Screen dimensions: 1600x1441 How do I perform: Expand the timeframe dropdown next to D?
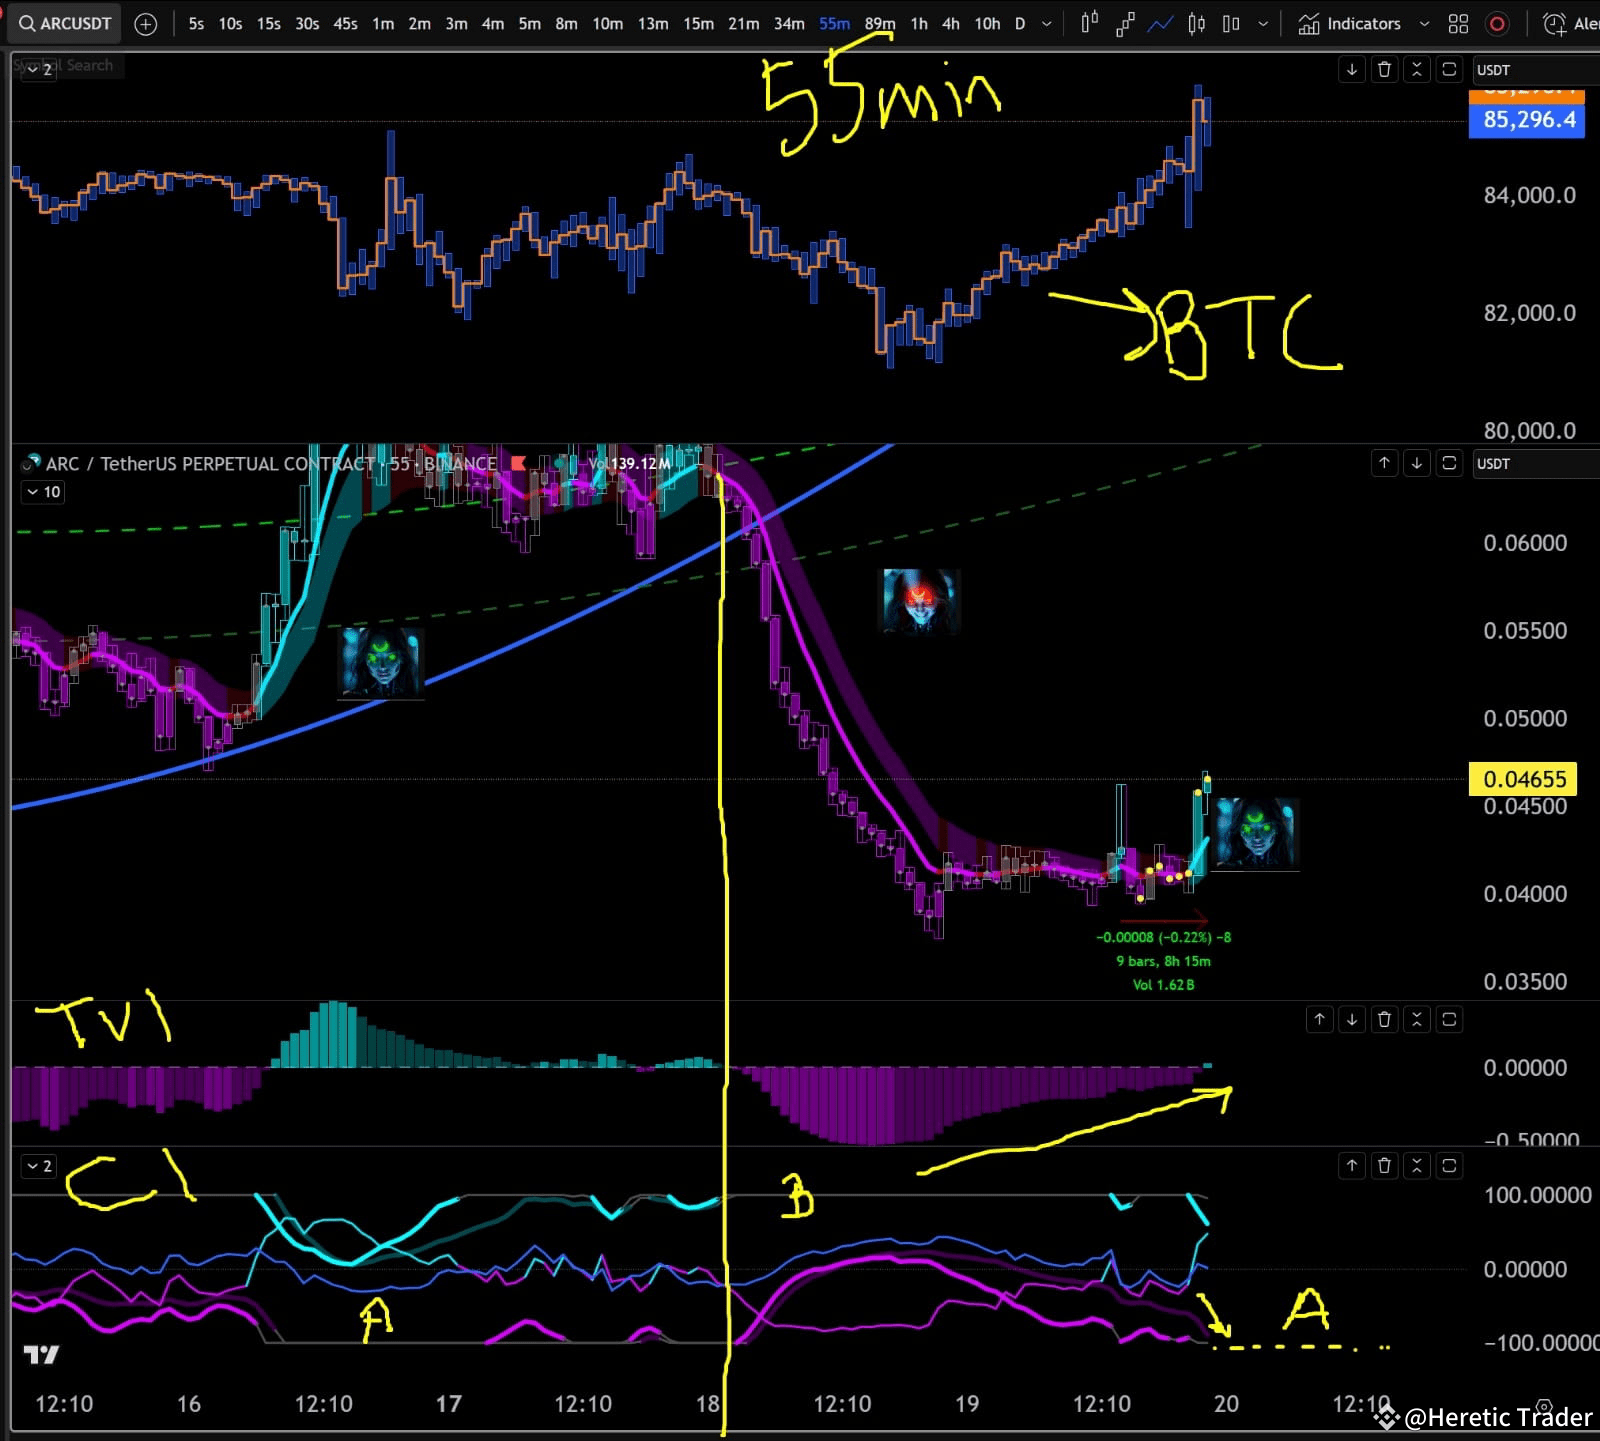pos(1046,23)
